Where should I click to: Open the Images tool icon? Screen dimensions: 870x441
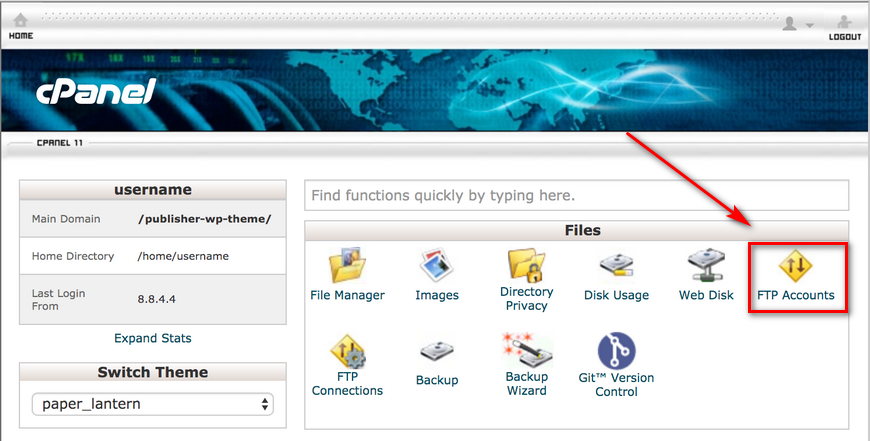[x=437, y=265]
